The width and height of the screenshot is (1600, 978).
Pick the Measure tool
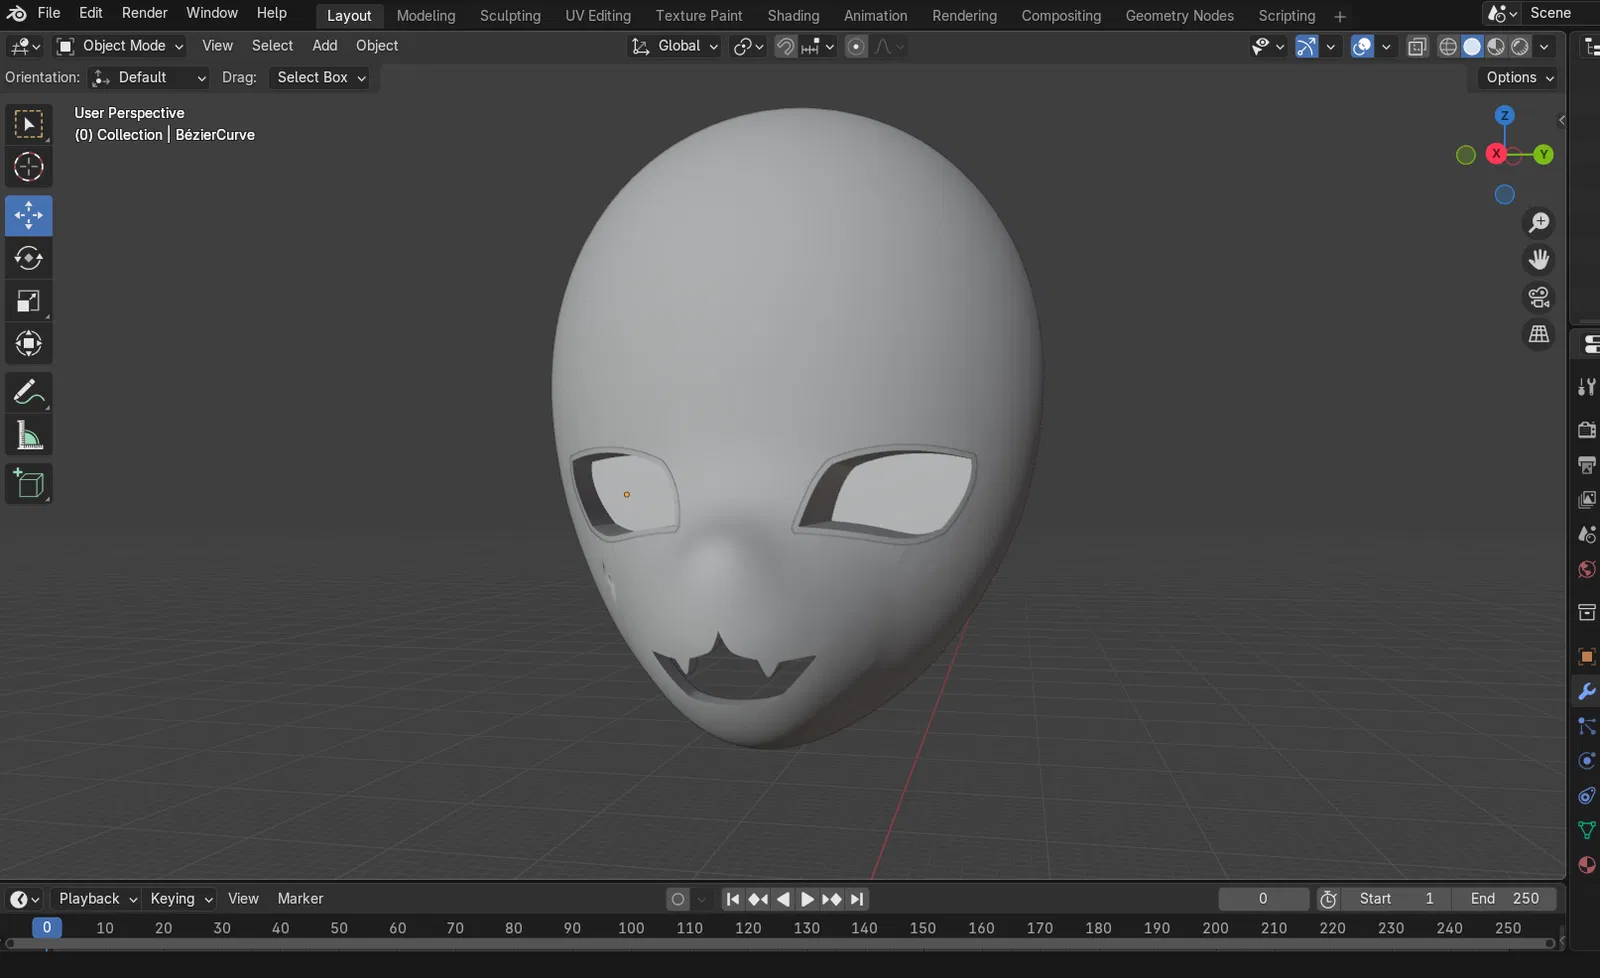click(28, 436)
